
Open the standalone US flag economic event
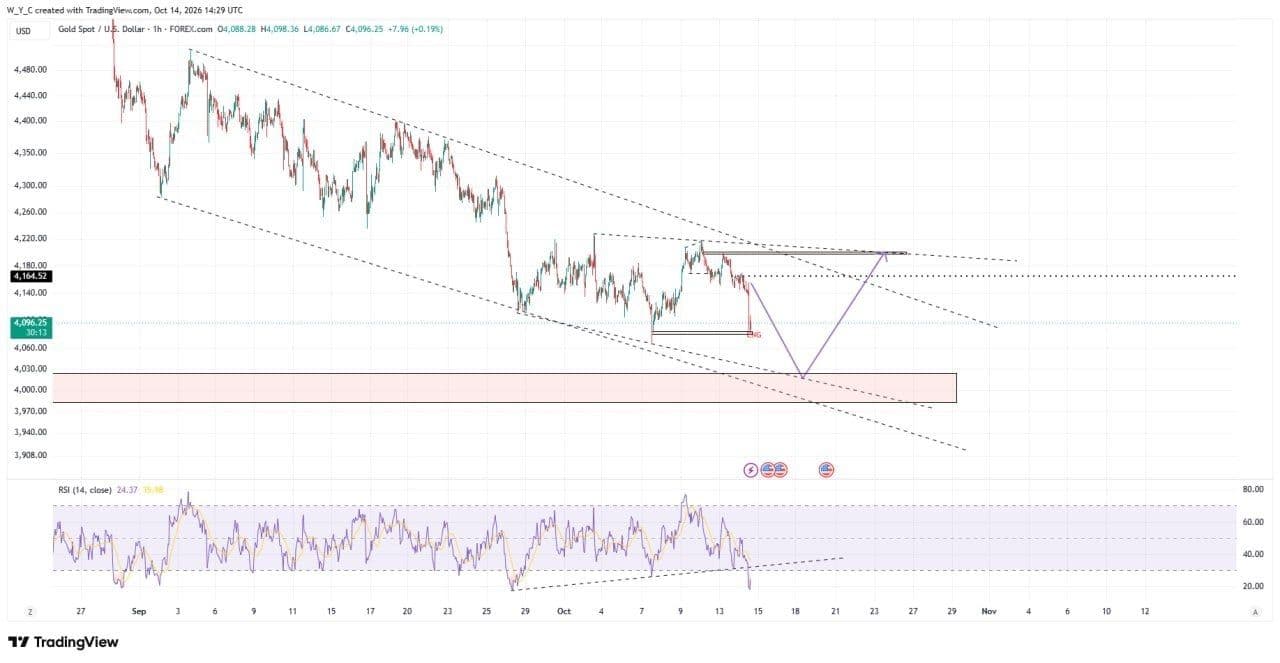[826, 469]
